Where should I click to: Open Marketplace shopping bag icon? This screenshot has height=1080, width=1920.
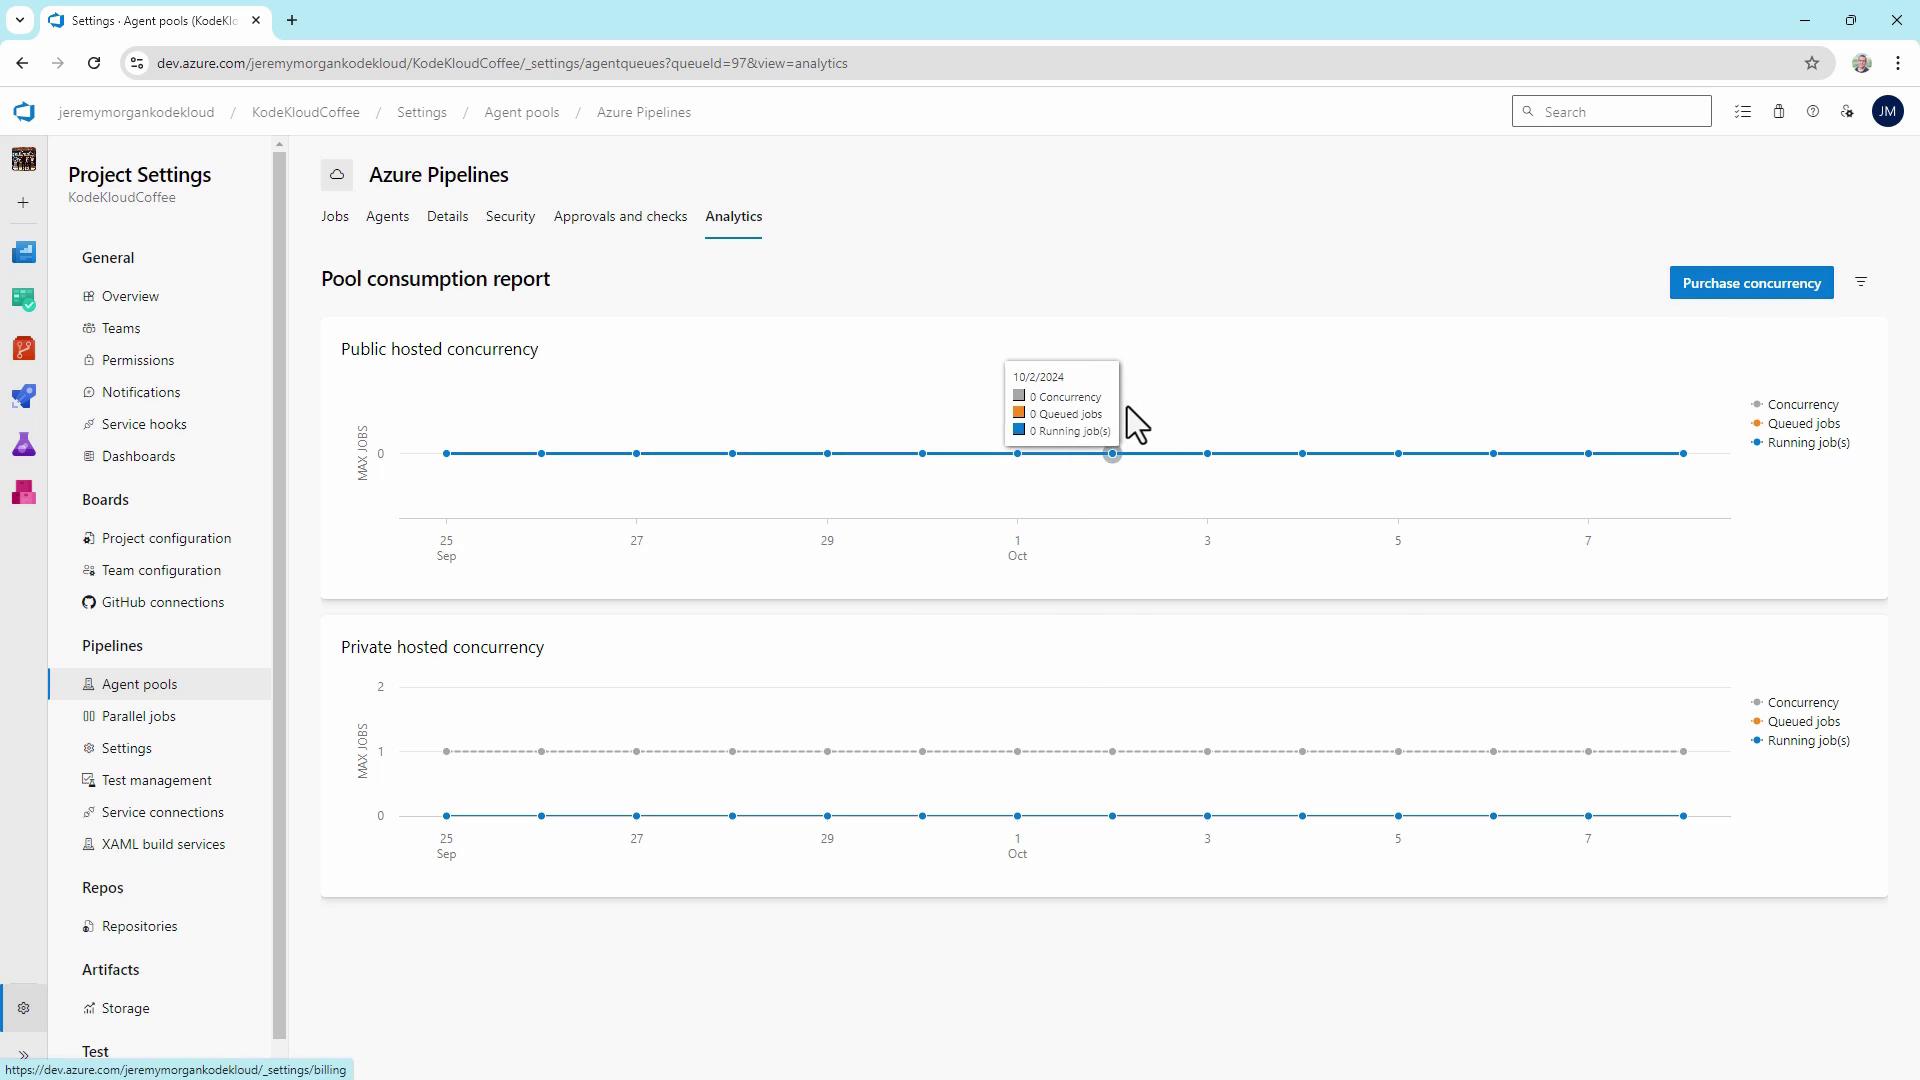pos(1778,112)
